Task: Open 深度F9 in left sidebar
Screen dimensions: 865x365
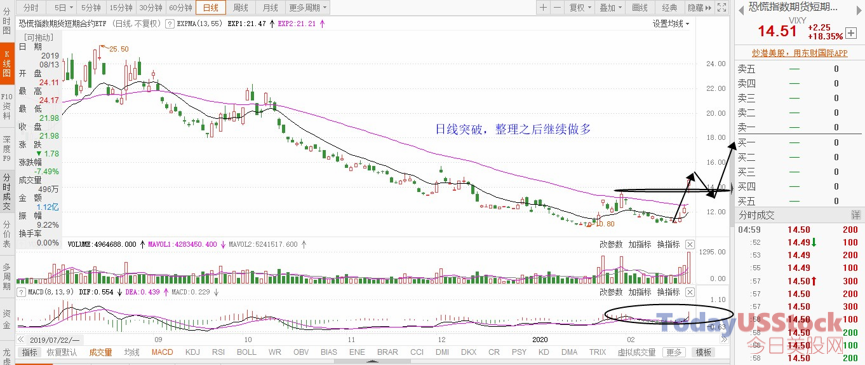Action: click(x=7, y=148)
